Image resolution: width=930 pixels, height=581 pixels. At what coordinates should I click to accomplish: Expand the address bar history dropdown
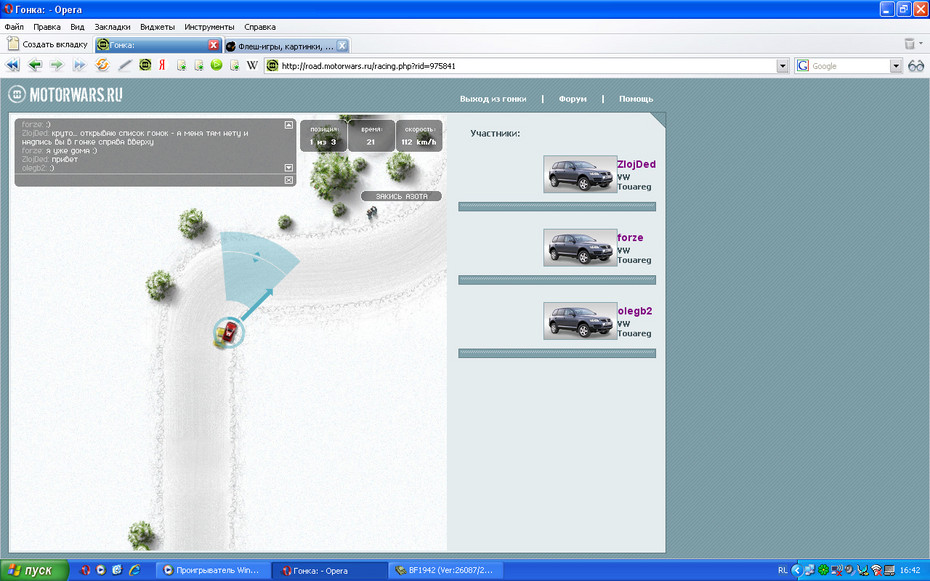pyautogui.click(x=783, y=66)
